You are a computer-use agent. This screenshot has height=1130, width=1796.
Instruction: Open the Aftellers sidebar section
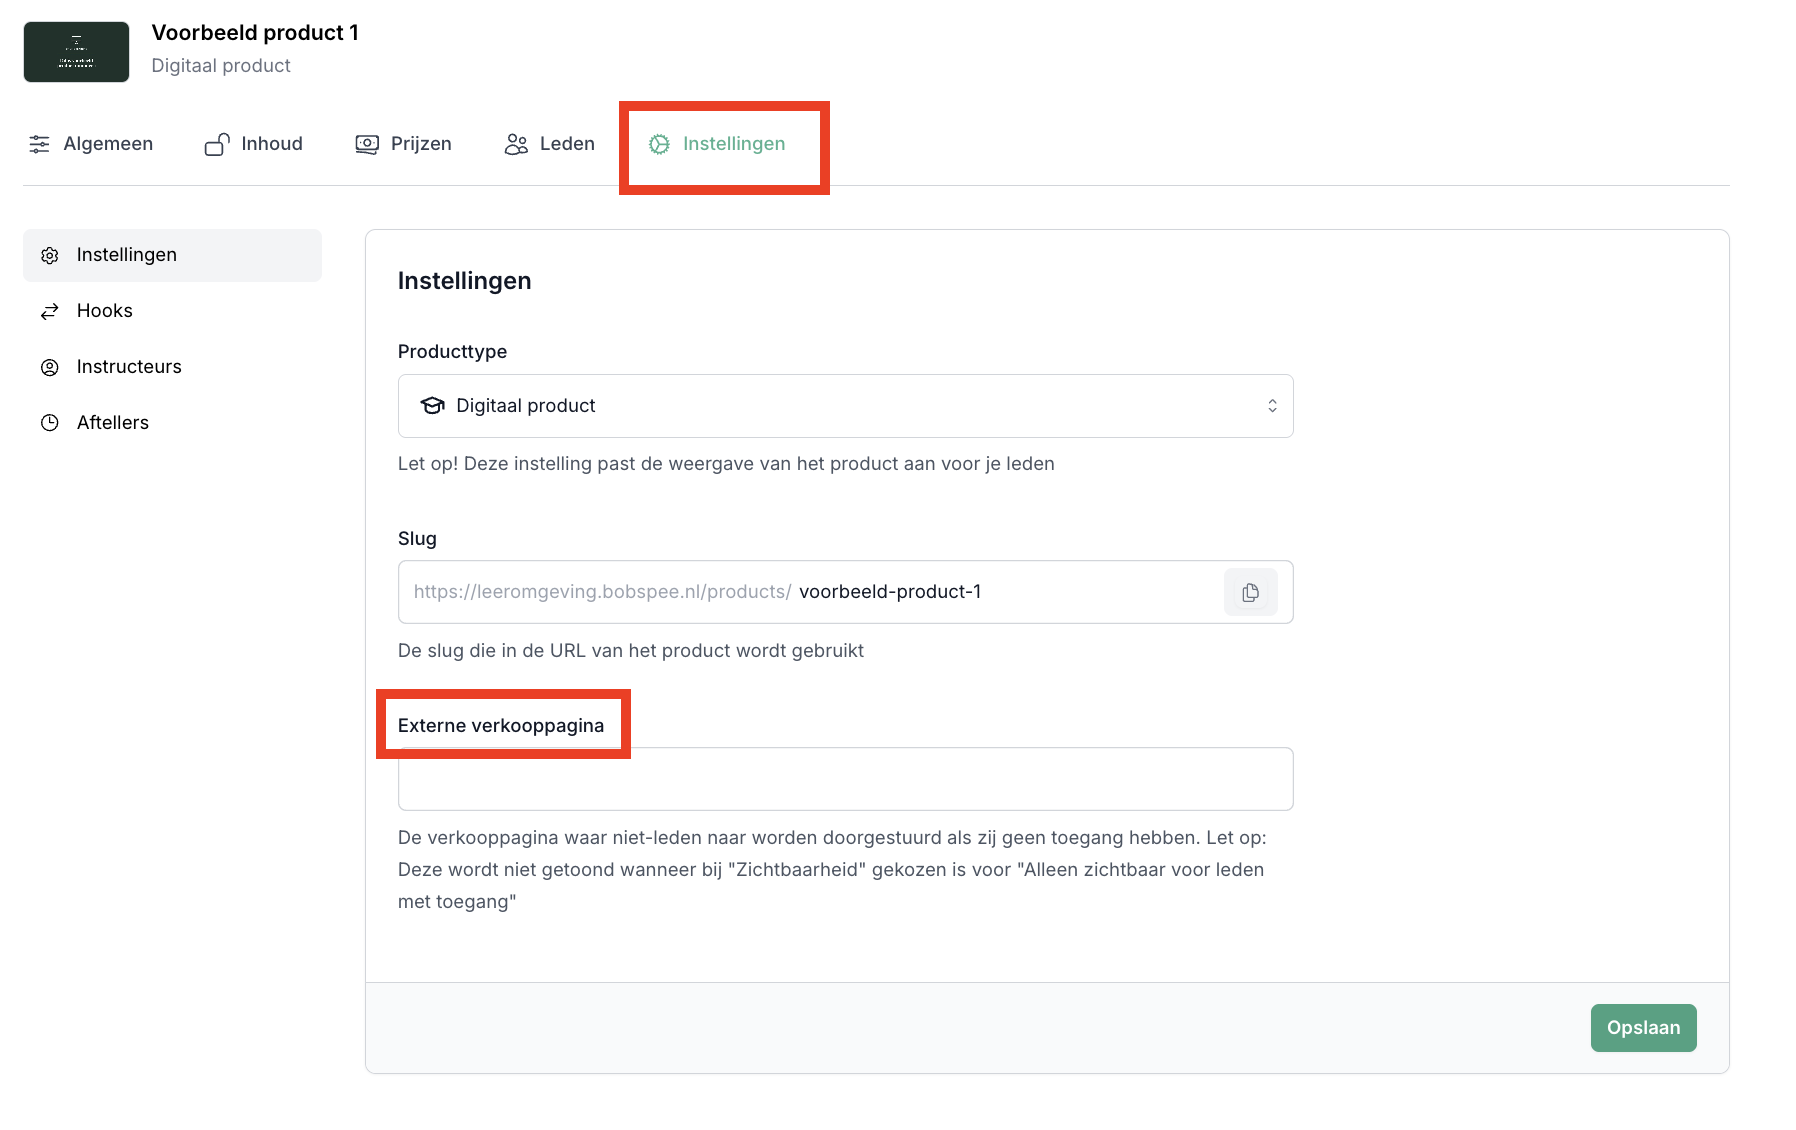click(113, 423)
